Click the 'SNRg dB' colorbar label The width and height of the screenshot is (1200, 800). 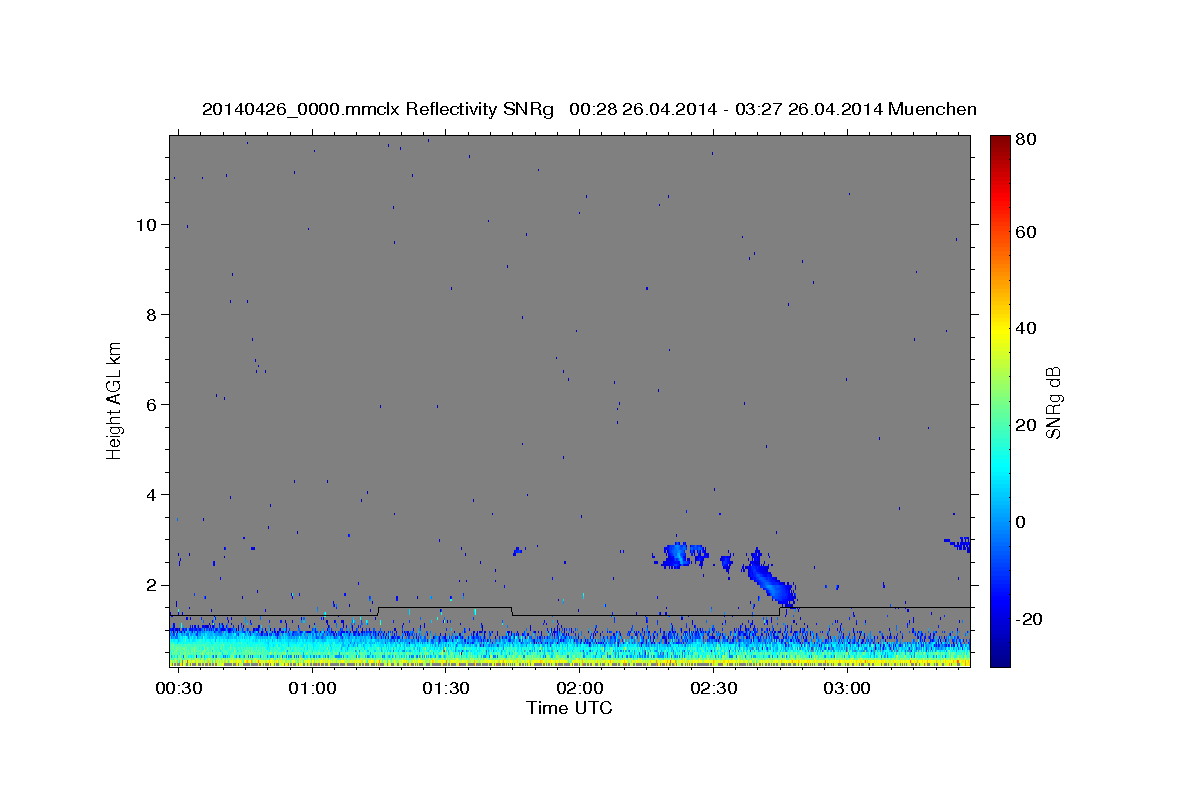click(1053, 402)
